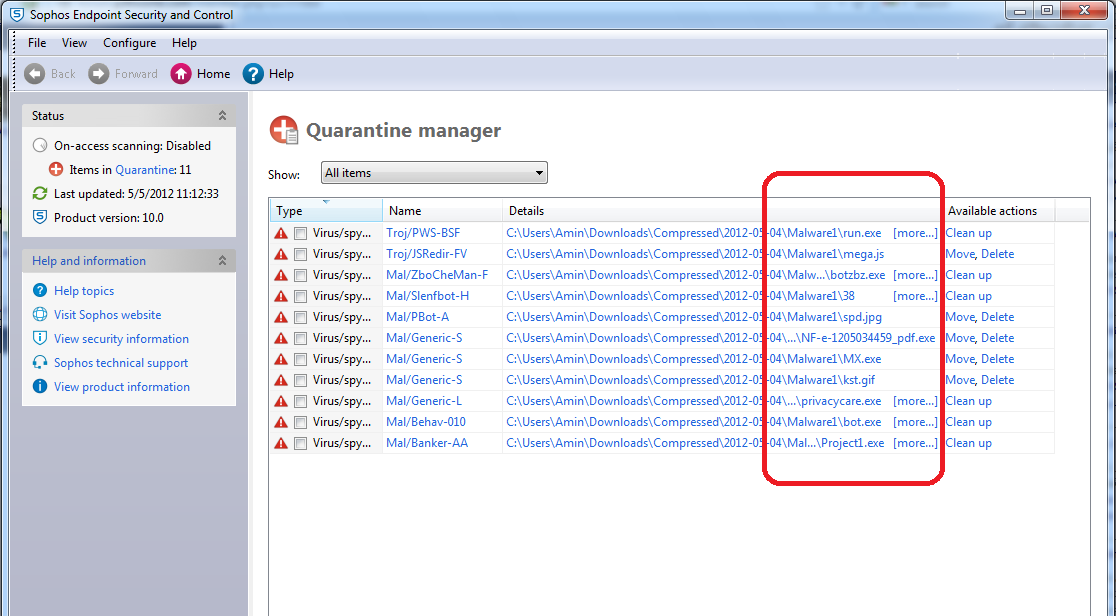Screen dimensions: 1116x616
Task: Open Sophos technical support link
Action: (121, 362)
